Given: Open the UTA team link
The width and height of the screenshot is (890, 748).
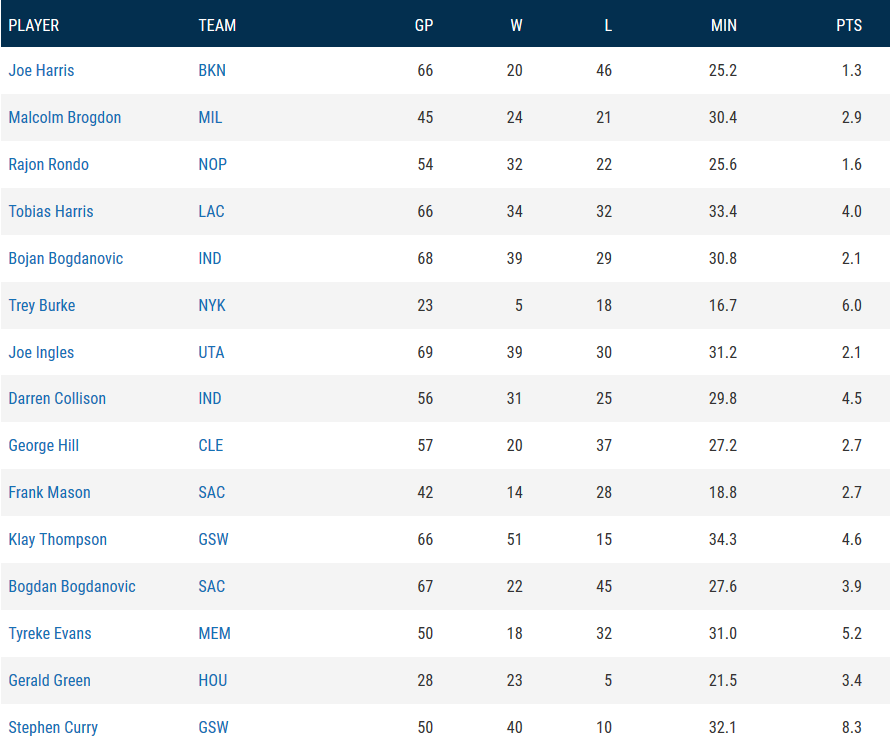Looking at the screenshot, I should point(211,353).
